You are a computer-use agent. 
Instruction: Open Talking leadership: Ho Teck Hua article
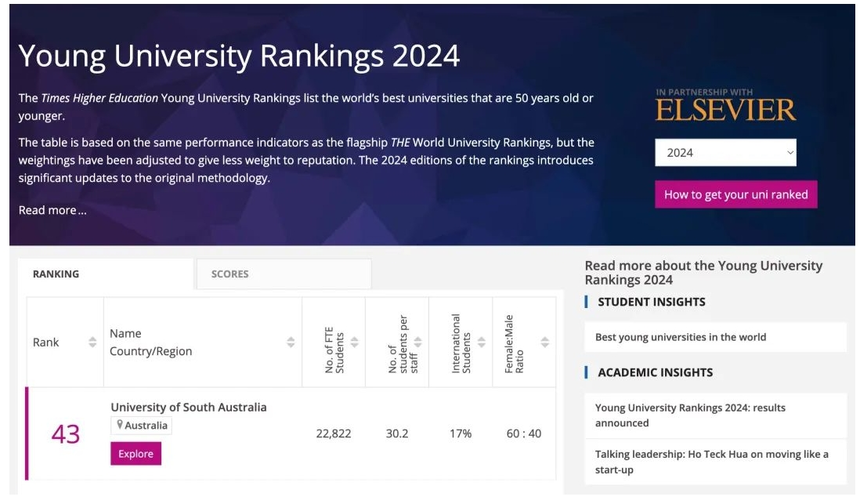(x=715, y=462)
